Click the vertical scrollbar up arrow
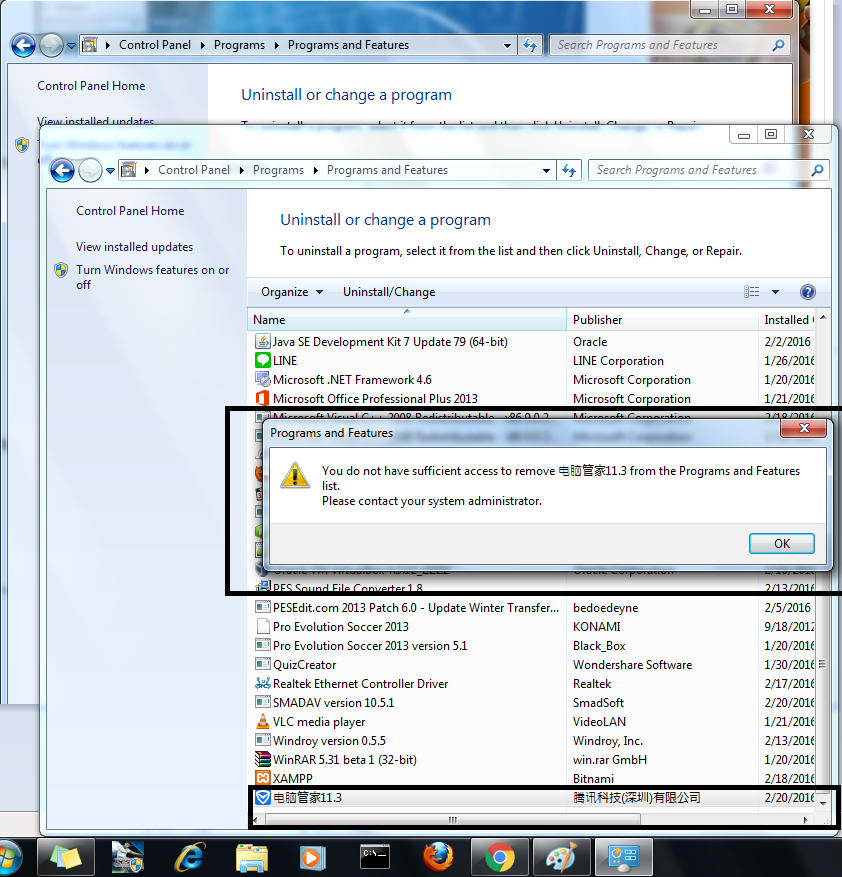This screenshot has width=842, height=877. (x=822, y=317)
